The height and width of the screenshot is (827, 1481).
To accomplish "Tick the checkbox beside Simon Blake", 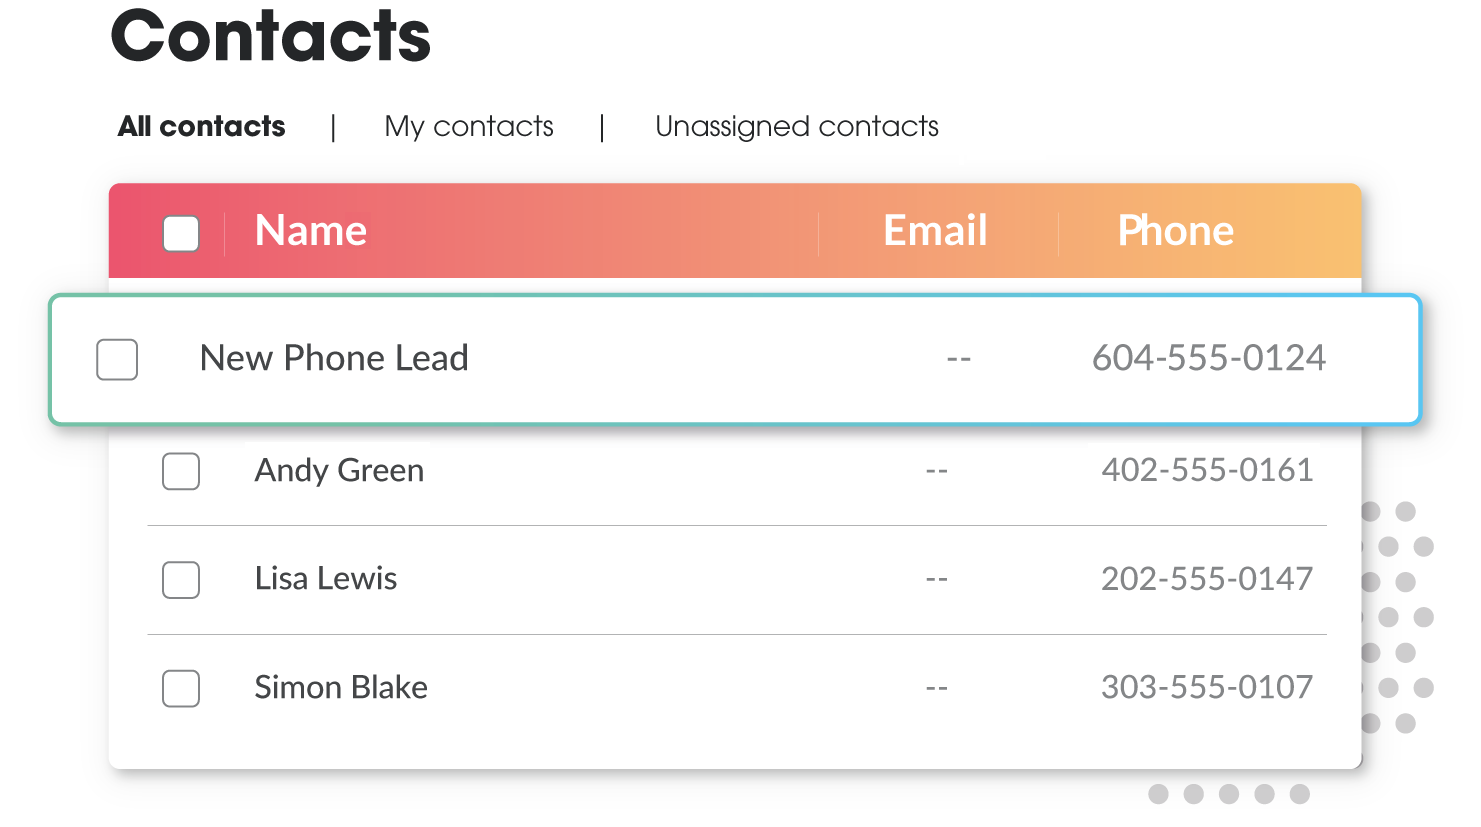I will pyautogui.click(x=181, y=689).
